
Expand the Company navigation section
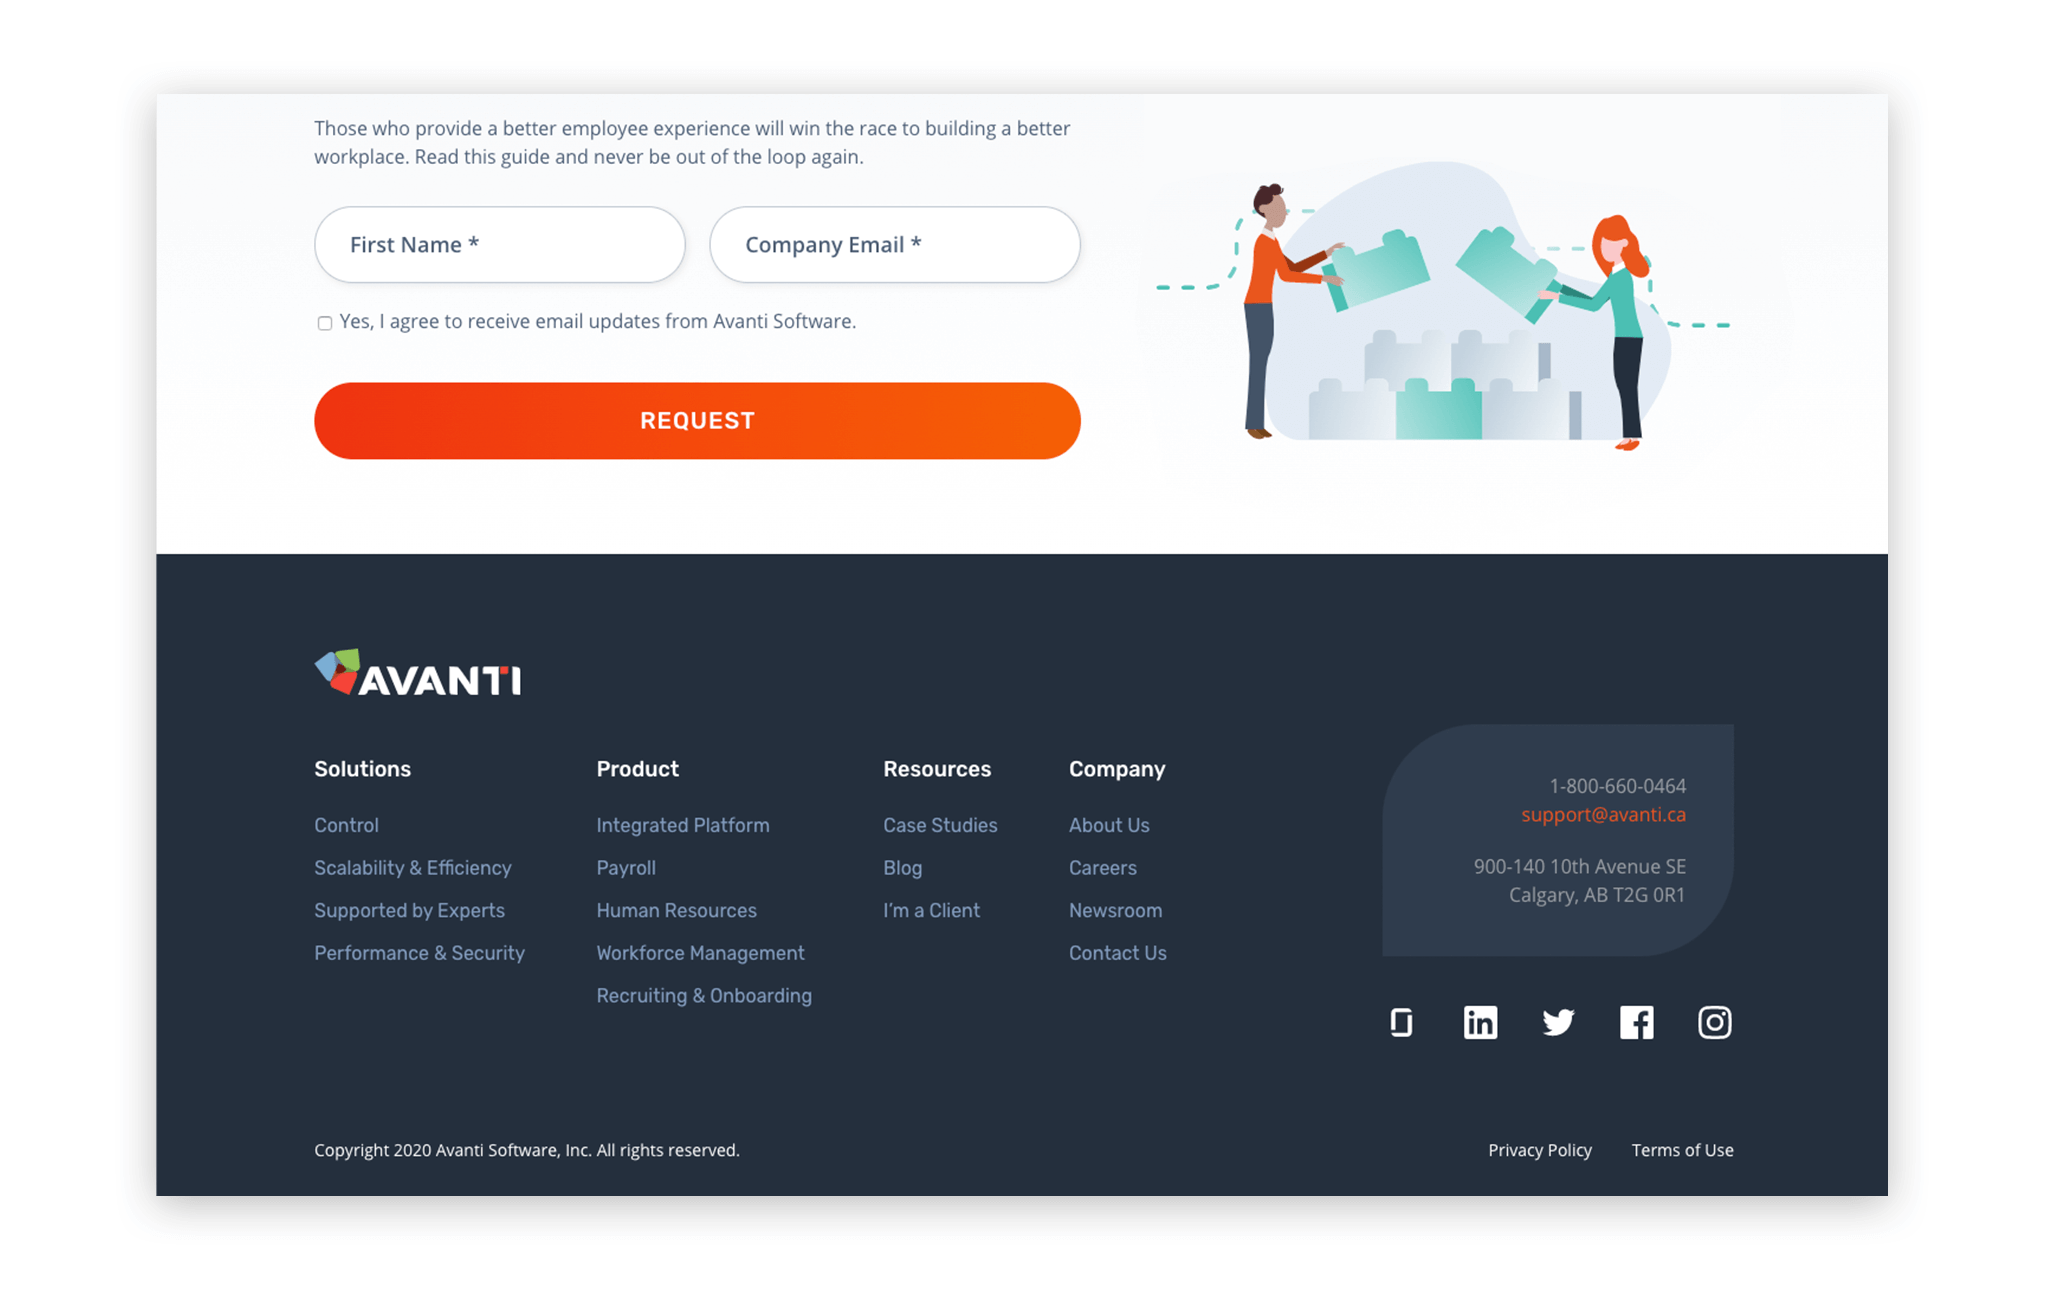click(x=1117, y=768)
